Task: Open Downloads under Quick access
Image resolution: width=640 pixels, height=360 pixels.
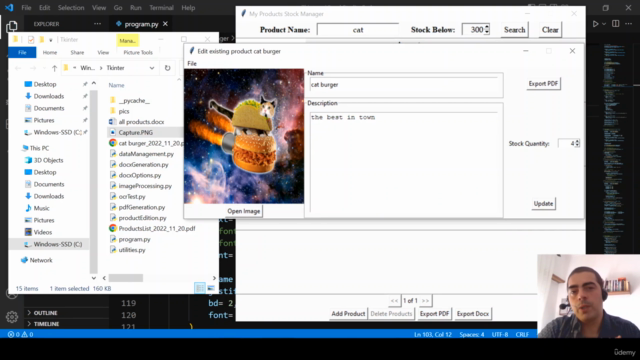Action: pos(49,96)
